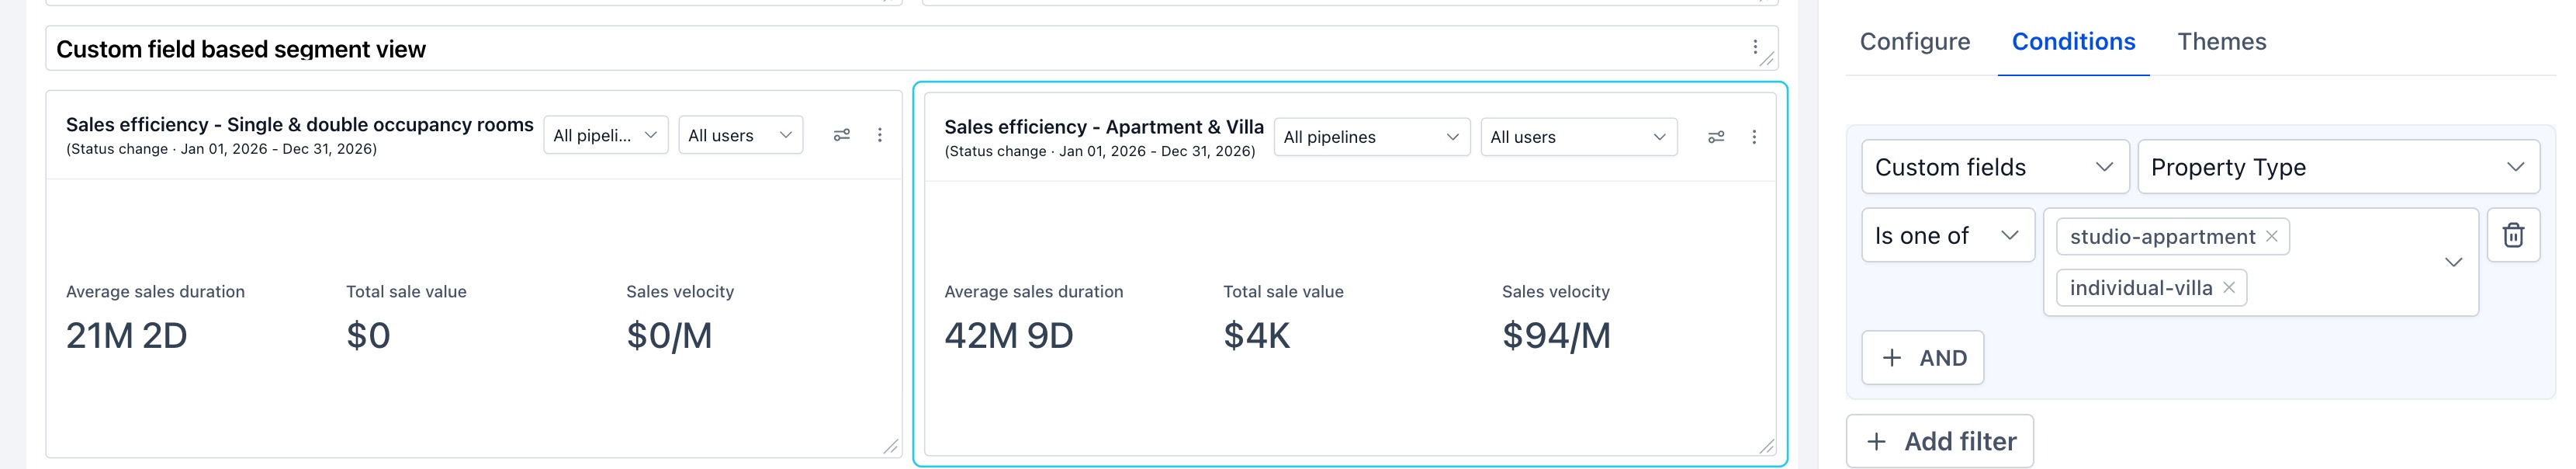
Task: Open three-dot menu of Custom field based segment view
Action: 1755,47
